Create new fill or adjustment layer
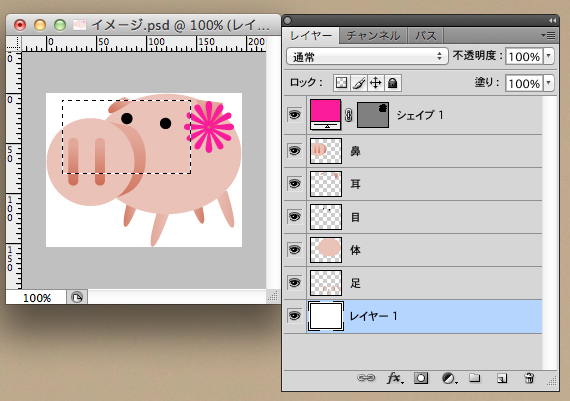Screen dimensions: 570x401 tap(449, 378)
